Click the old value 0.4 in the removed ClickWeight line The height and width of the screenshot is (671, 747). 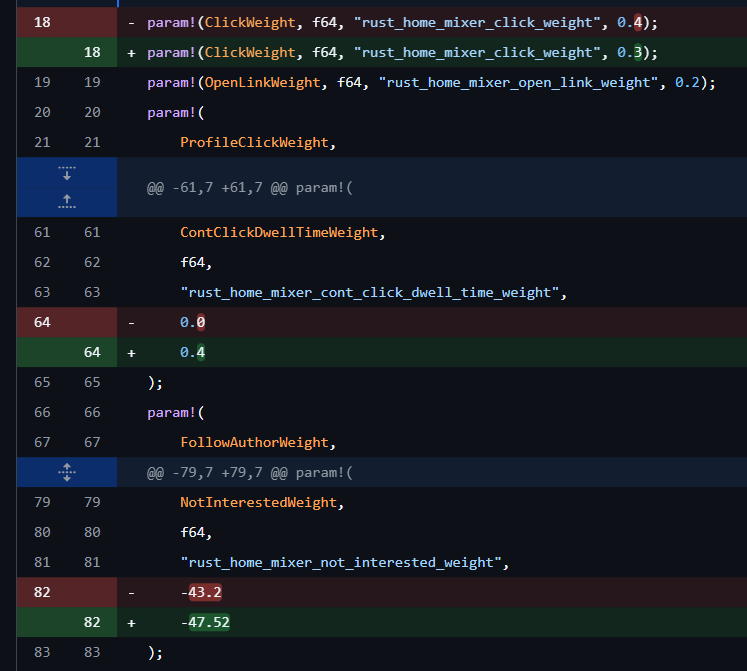630,22
